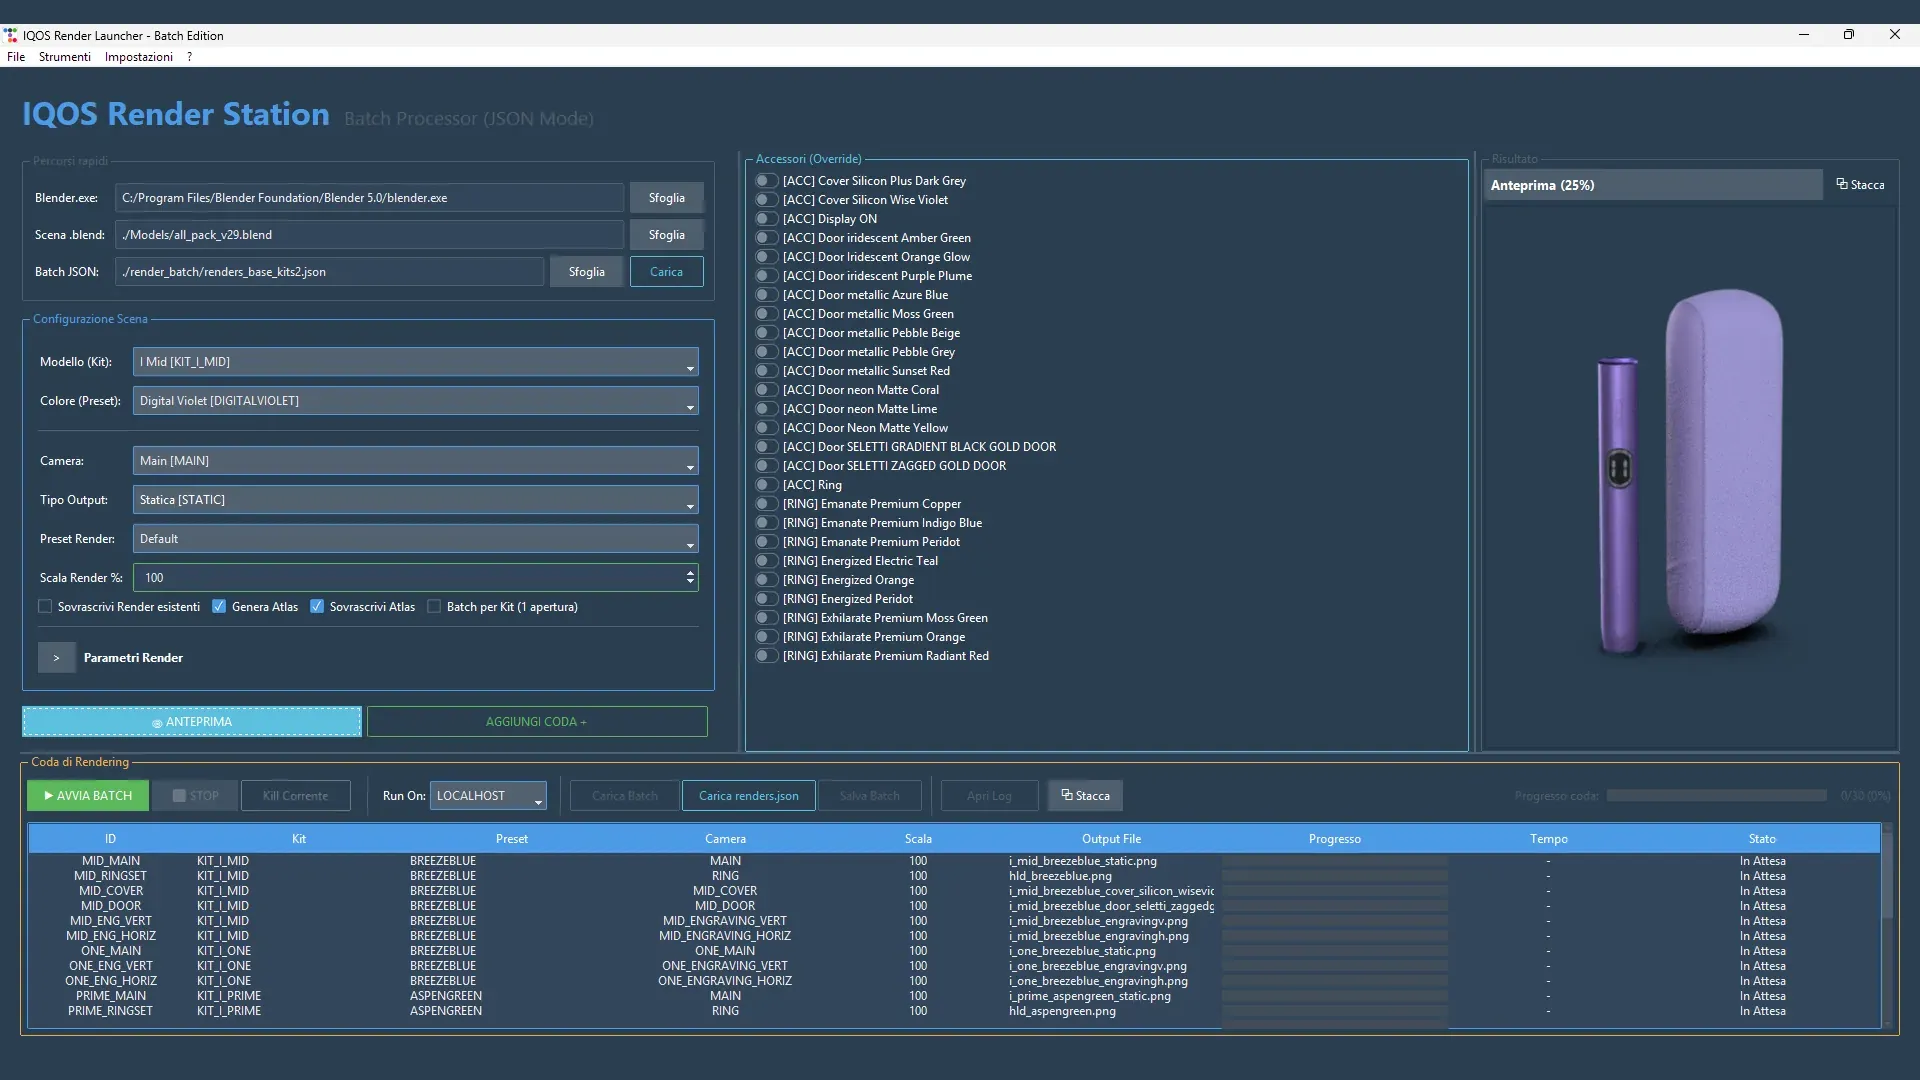The image size is (1920, 1080).
Task: Toggle Door metallic Azure Blue accessory
Action: click(766, 295)
